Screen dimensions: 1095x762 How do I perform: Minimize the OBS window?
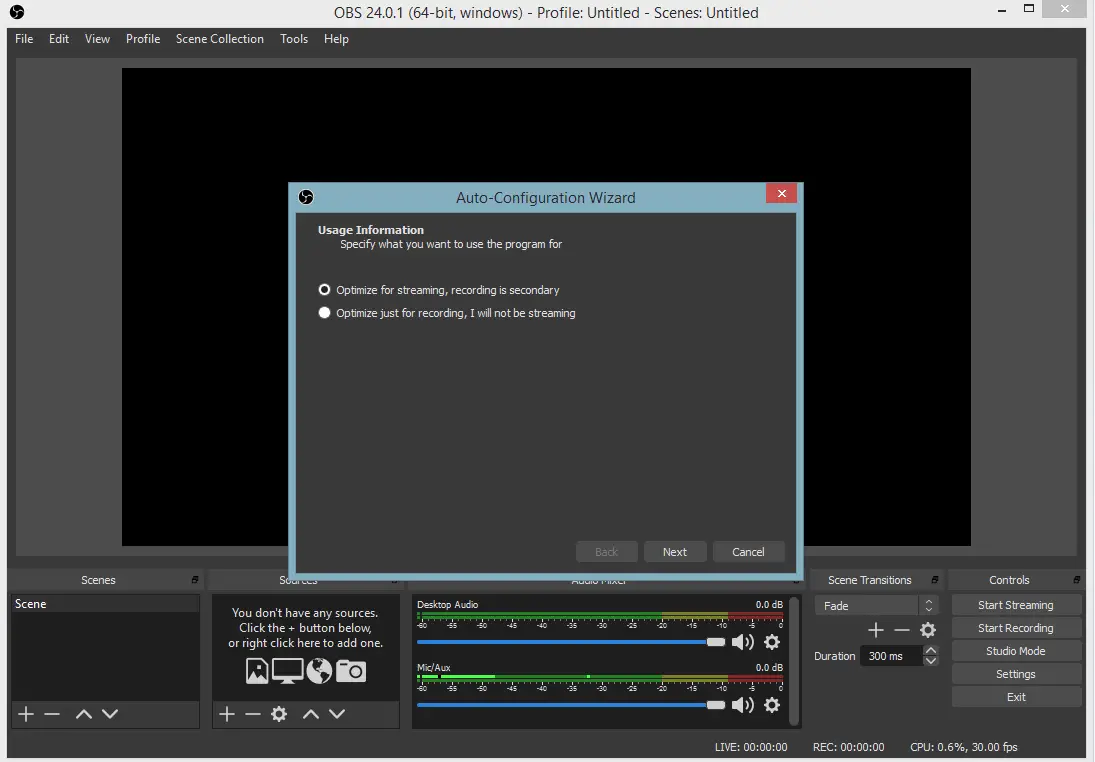(1002, 10)
